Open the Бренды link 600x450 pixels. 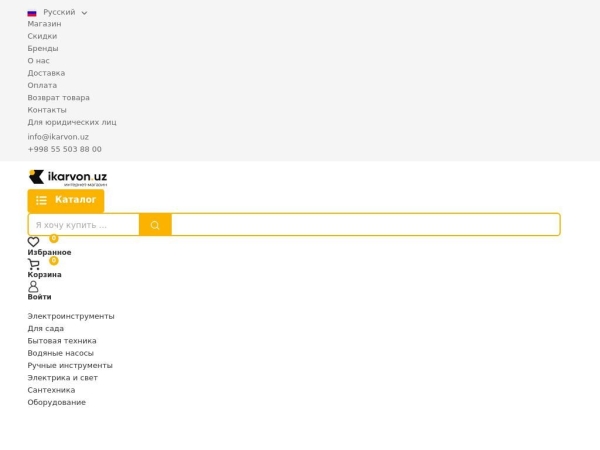coord(43,48)
